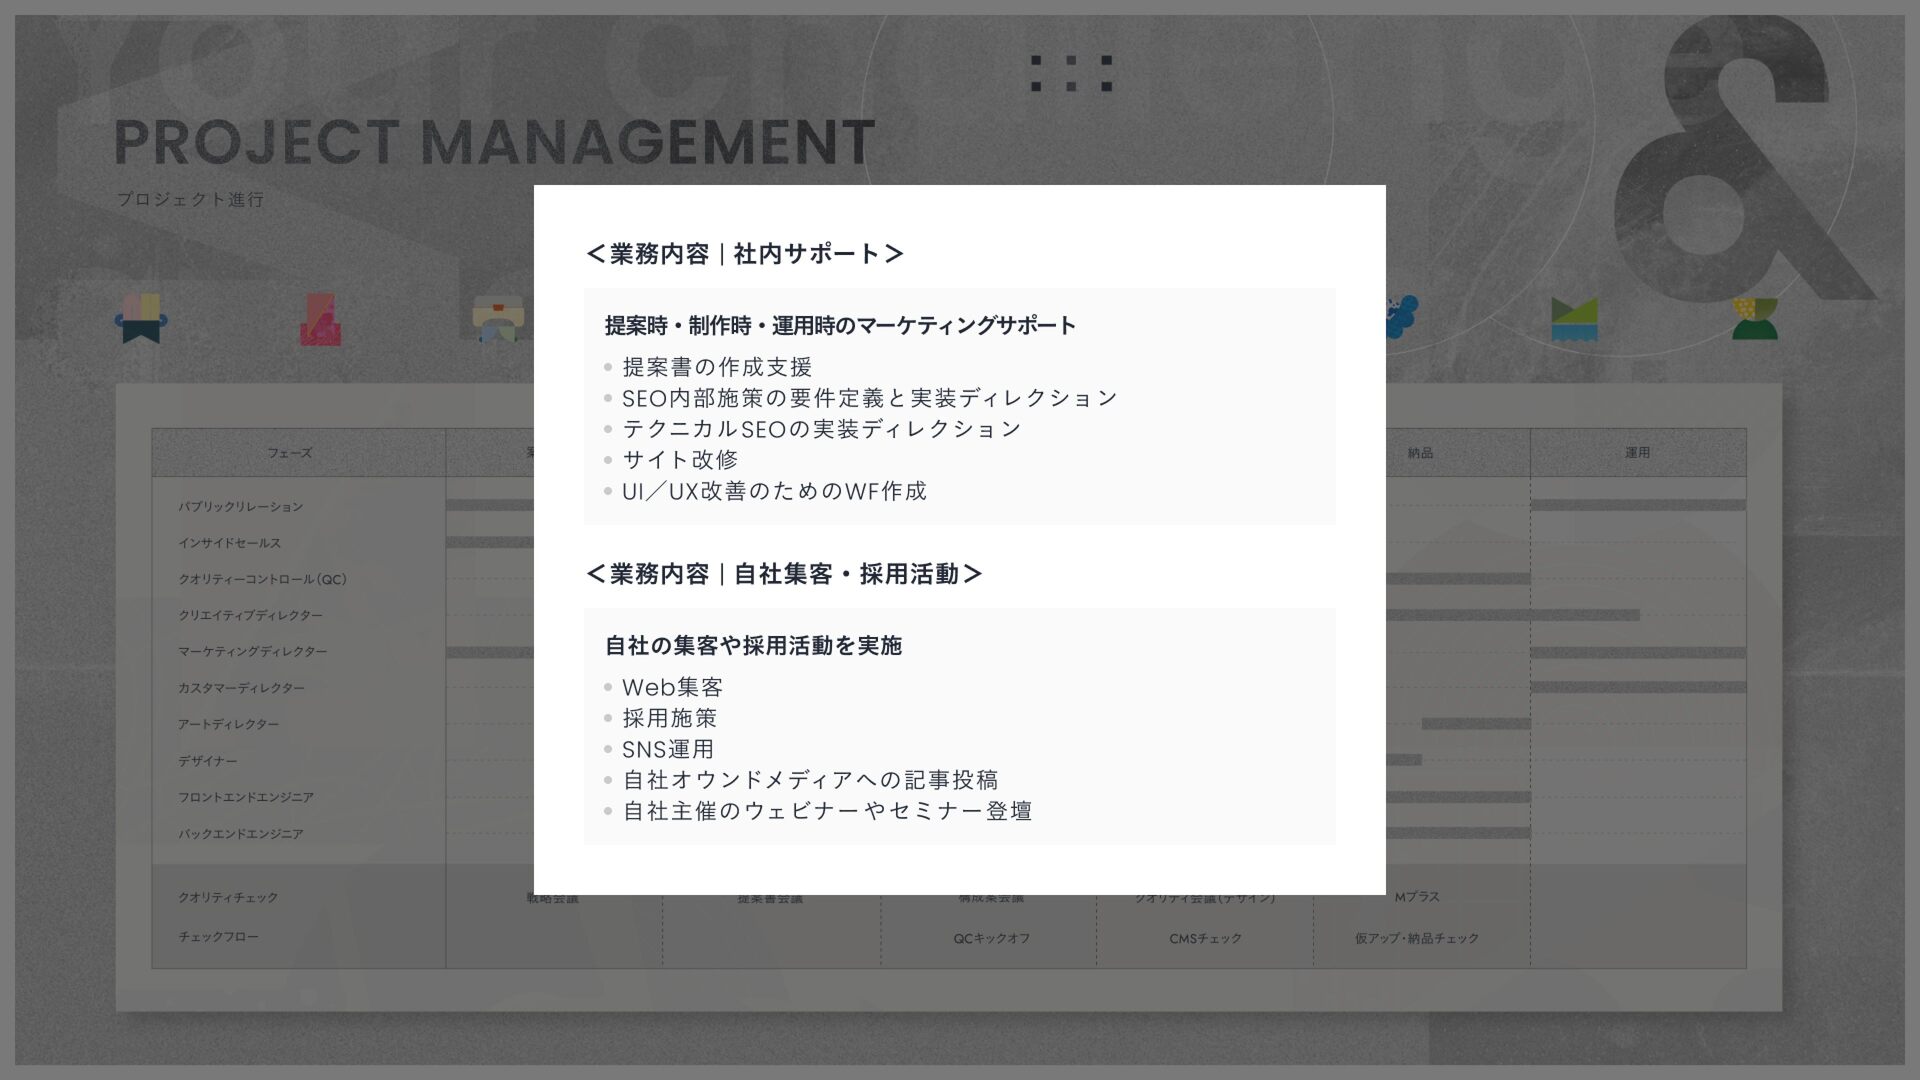1920x1080 pixels.
Task: Select the blue cluster icon beside the modal
Action: (x=1402, y=316)
